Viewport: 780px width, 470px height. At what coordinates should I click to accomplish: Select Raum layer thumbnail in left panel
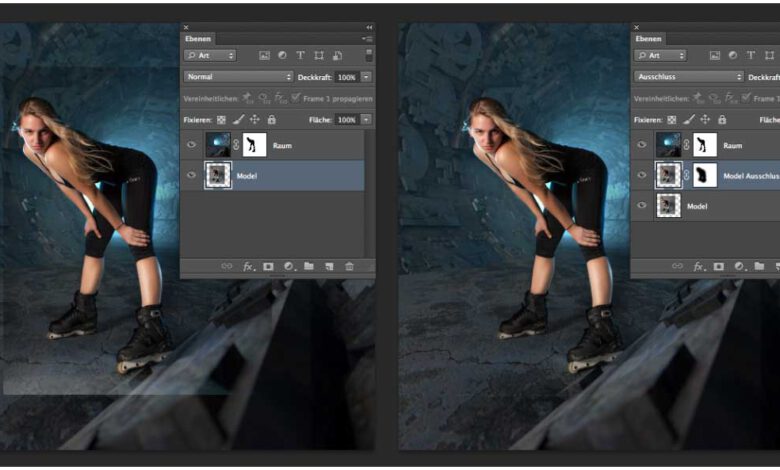click(218, 145)
